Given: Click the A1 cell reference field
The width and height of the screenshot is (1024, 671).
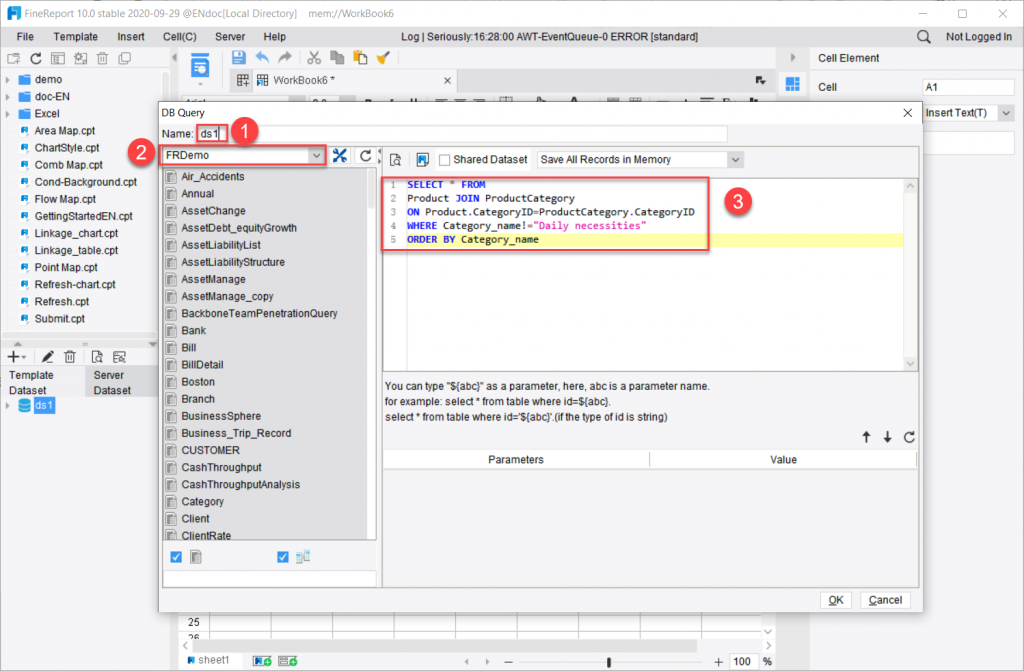Looking at the screenshot, I should [x=968, y=87].
